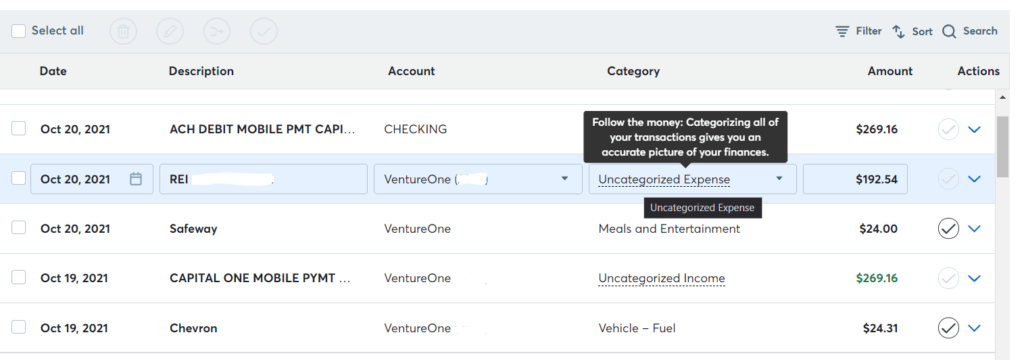This screenshot has width=1024, height=360.
Task: Open the Filter options
Action: click(x=859, y=31)
